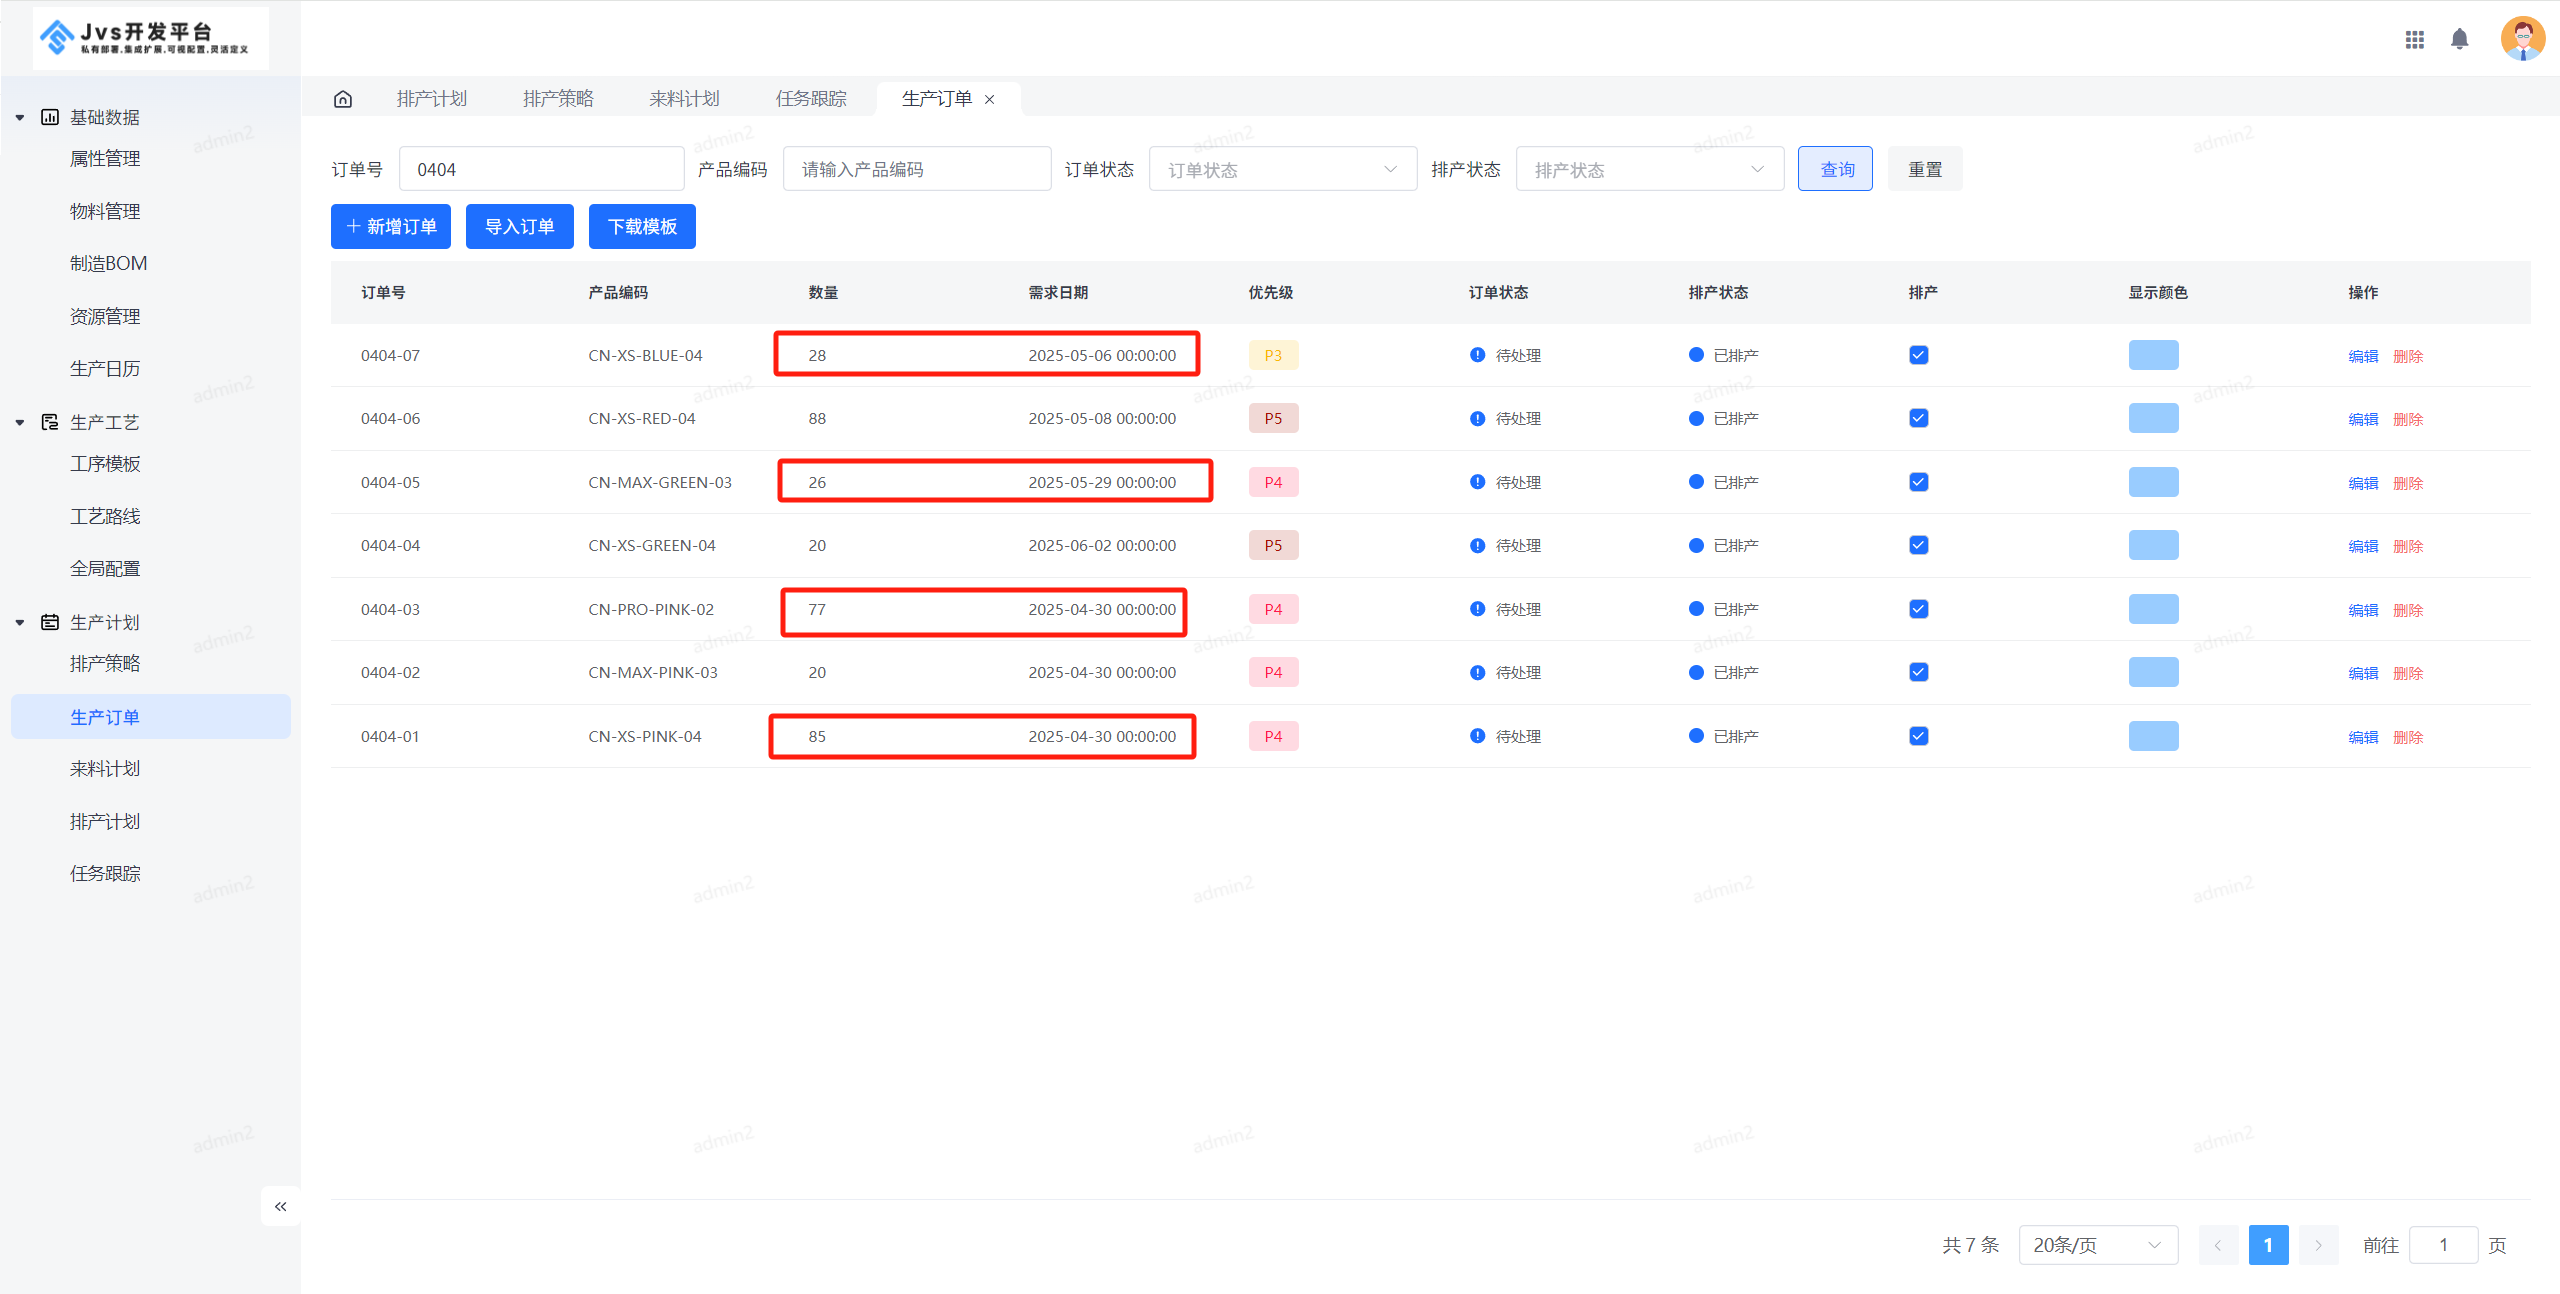Viewport: 2560px width, 1294px height.
Task: Open the 订单状态 dropdown filter
Action: (x=1283, y=168)
